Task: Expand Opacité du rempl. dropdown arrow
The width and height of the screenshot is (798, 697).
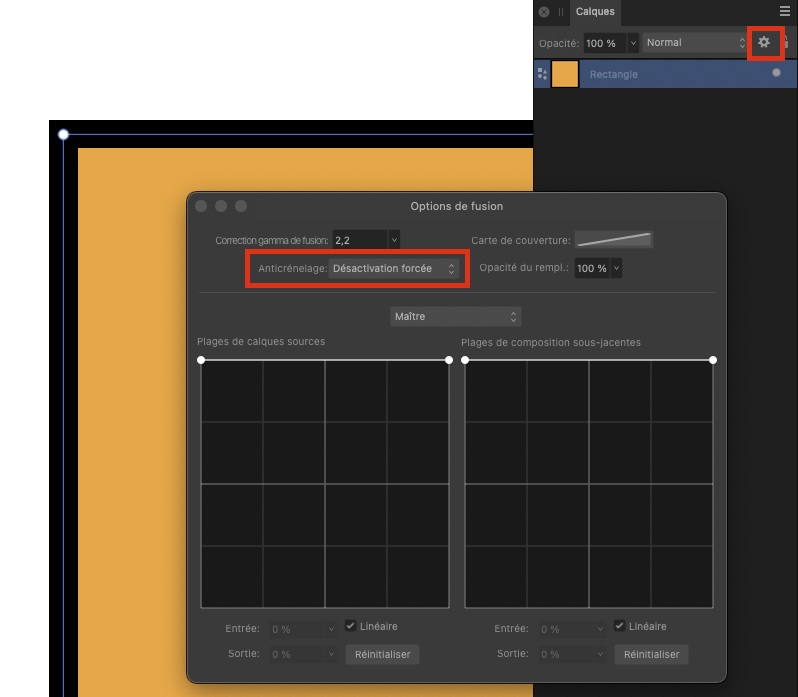Action: [616, 268]
